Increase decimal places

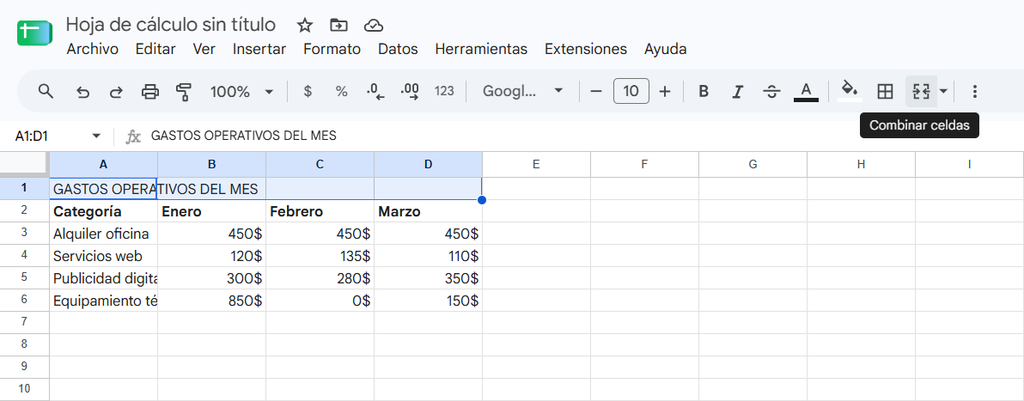tap(410, 91)
